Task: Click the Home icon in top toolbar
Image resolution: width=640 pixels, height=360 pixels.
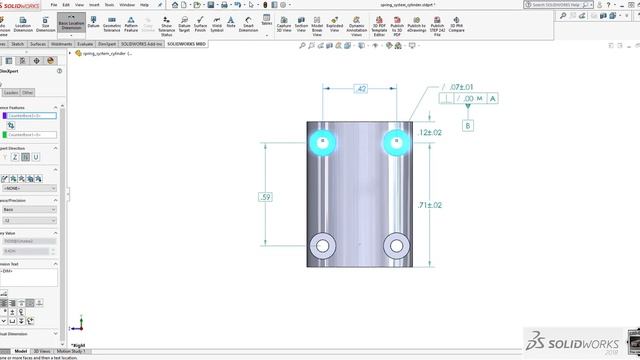Action: (175, 5)
